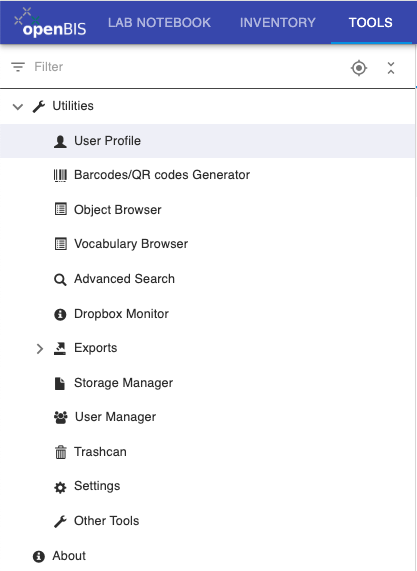Switch to the Lab Notebook tab
This screenshot has height=571, width=417.
point(159,23)
